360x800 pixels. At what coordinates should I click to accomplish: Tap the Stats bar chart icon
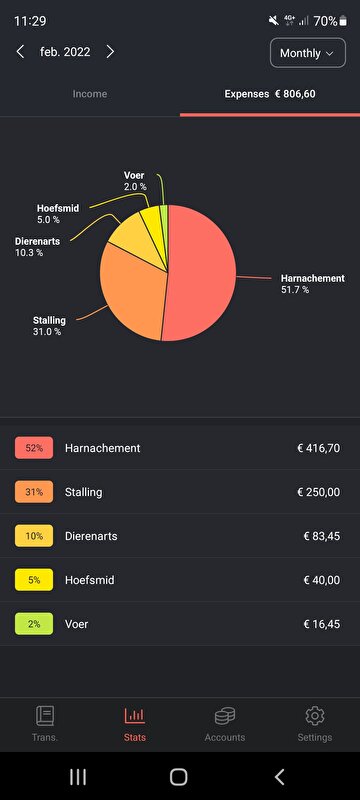point(135,716)
